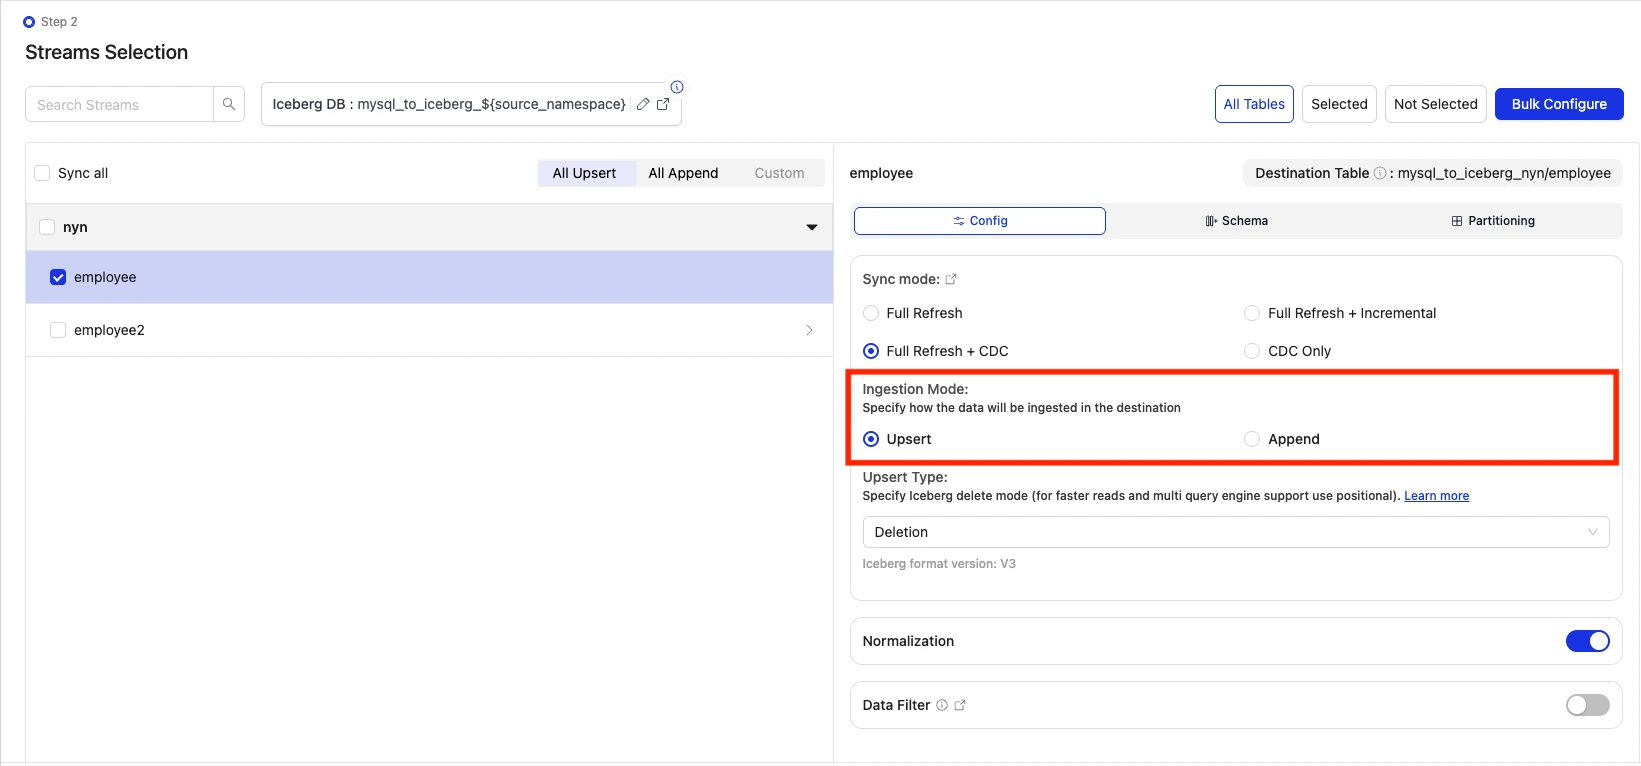Select Upsert ingestion mode

point(871,439)
